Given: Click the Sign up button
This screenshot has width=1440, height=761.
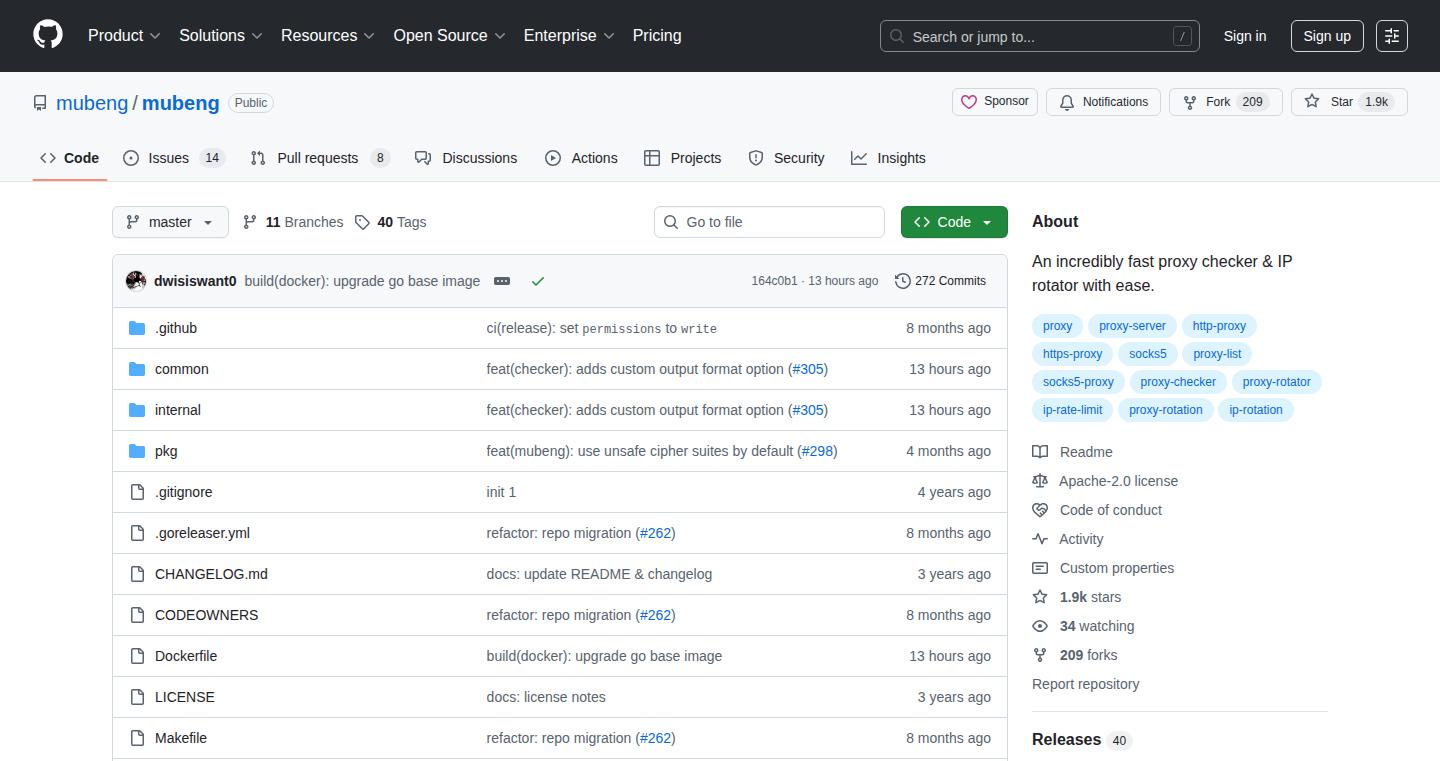Looking at the screenshot, I should [1327, 36].
